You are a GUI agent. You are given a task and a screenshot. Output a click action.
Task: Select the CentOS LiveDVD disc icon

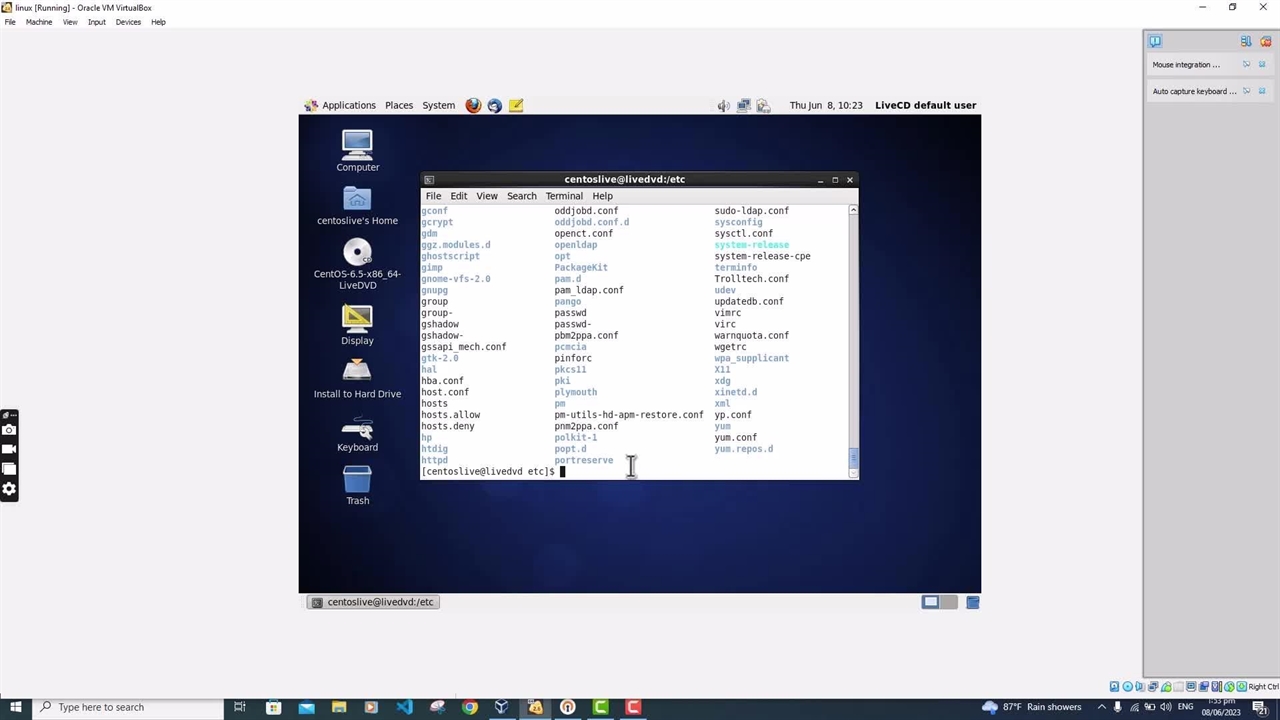(357, 253)
